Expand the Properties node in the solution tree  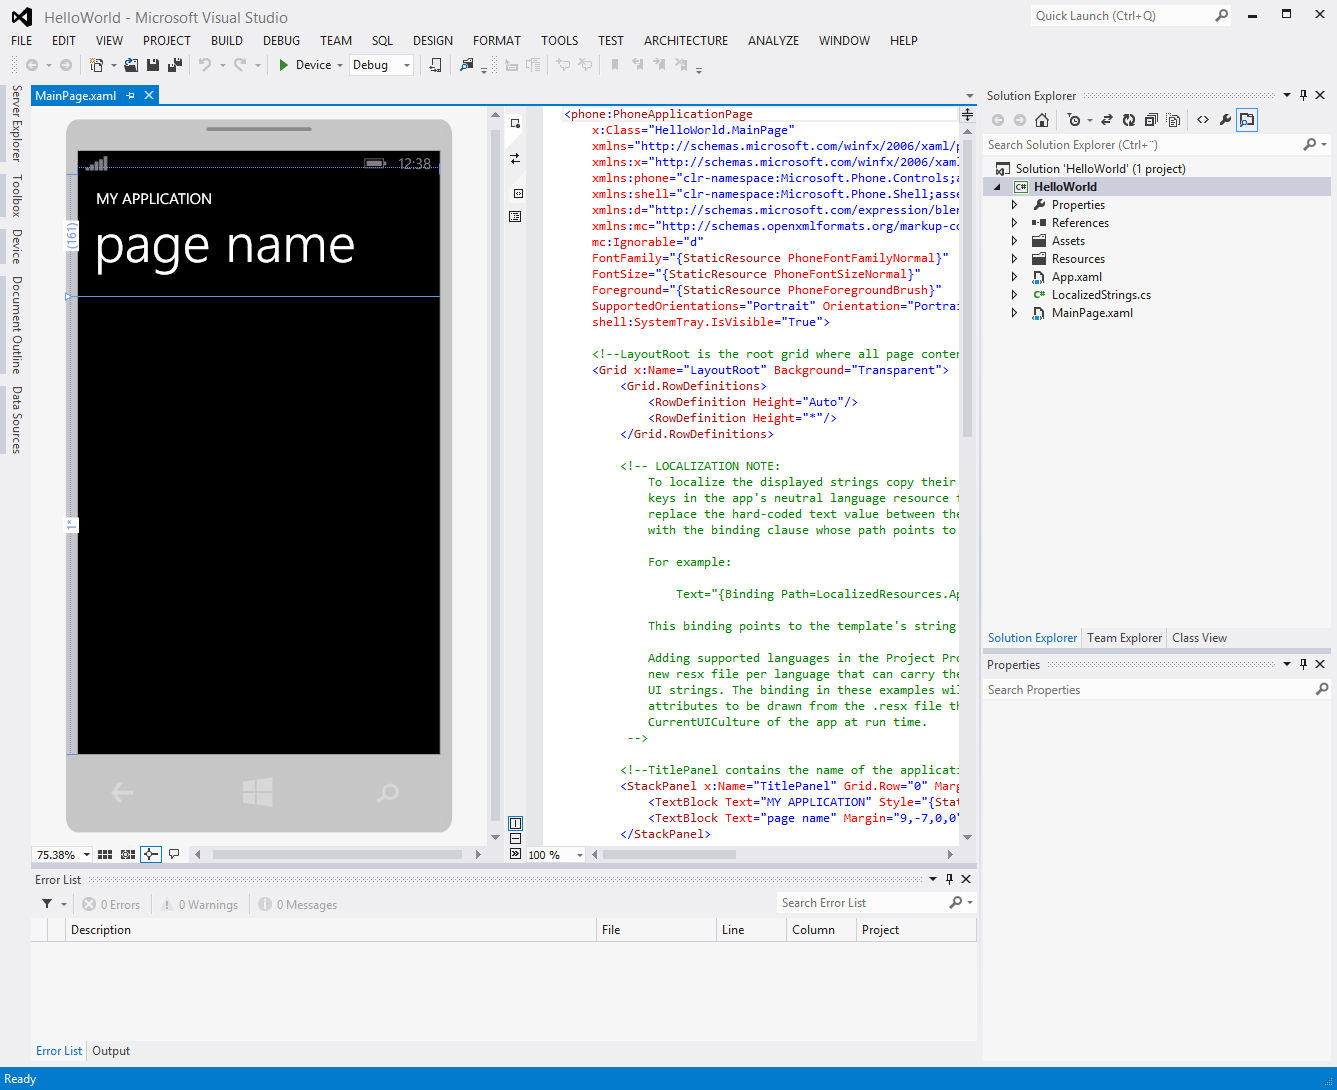(x=1014, y=205)
